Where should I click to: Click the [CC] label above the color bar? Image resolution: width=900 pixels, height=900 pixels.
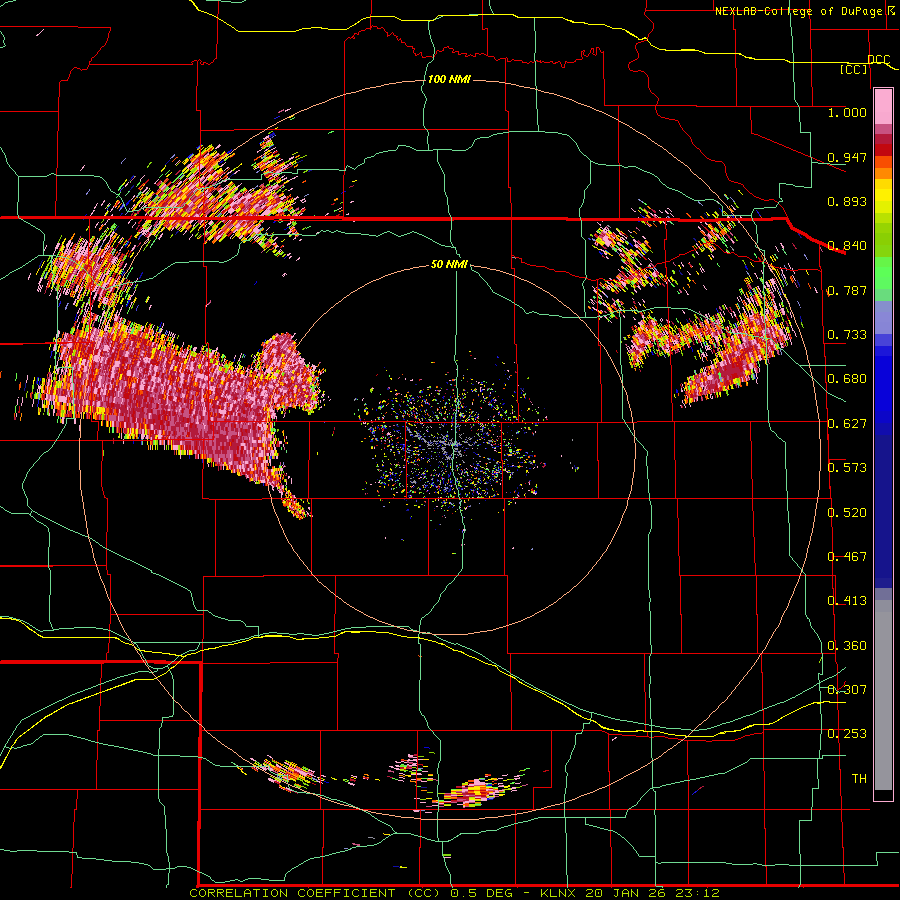click(x=854, y=69)
